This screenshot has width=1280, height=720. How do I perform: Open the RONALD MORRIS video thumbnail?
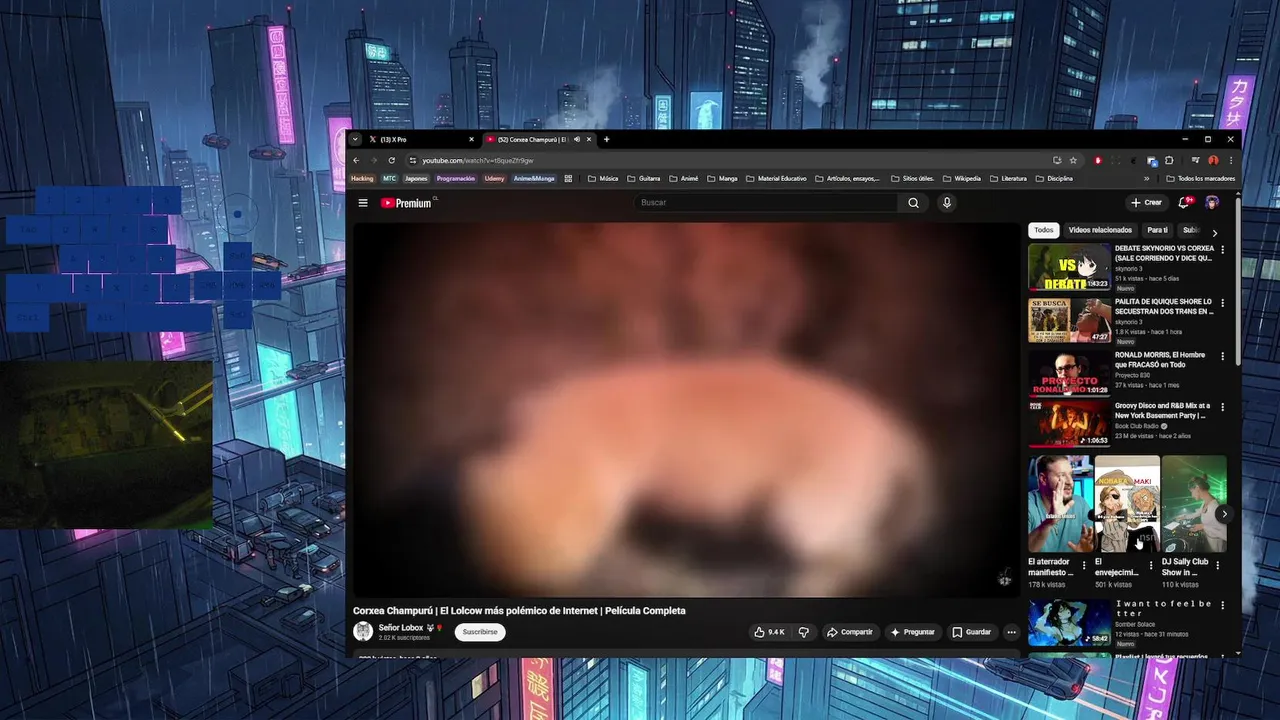click(x=1069, y=373)
